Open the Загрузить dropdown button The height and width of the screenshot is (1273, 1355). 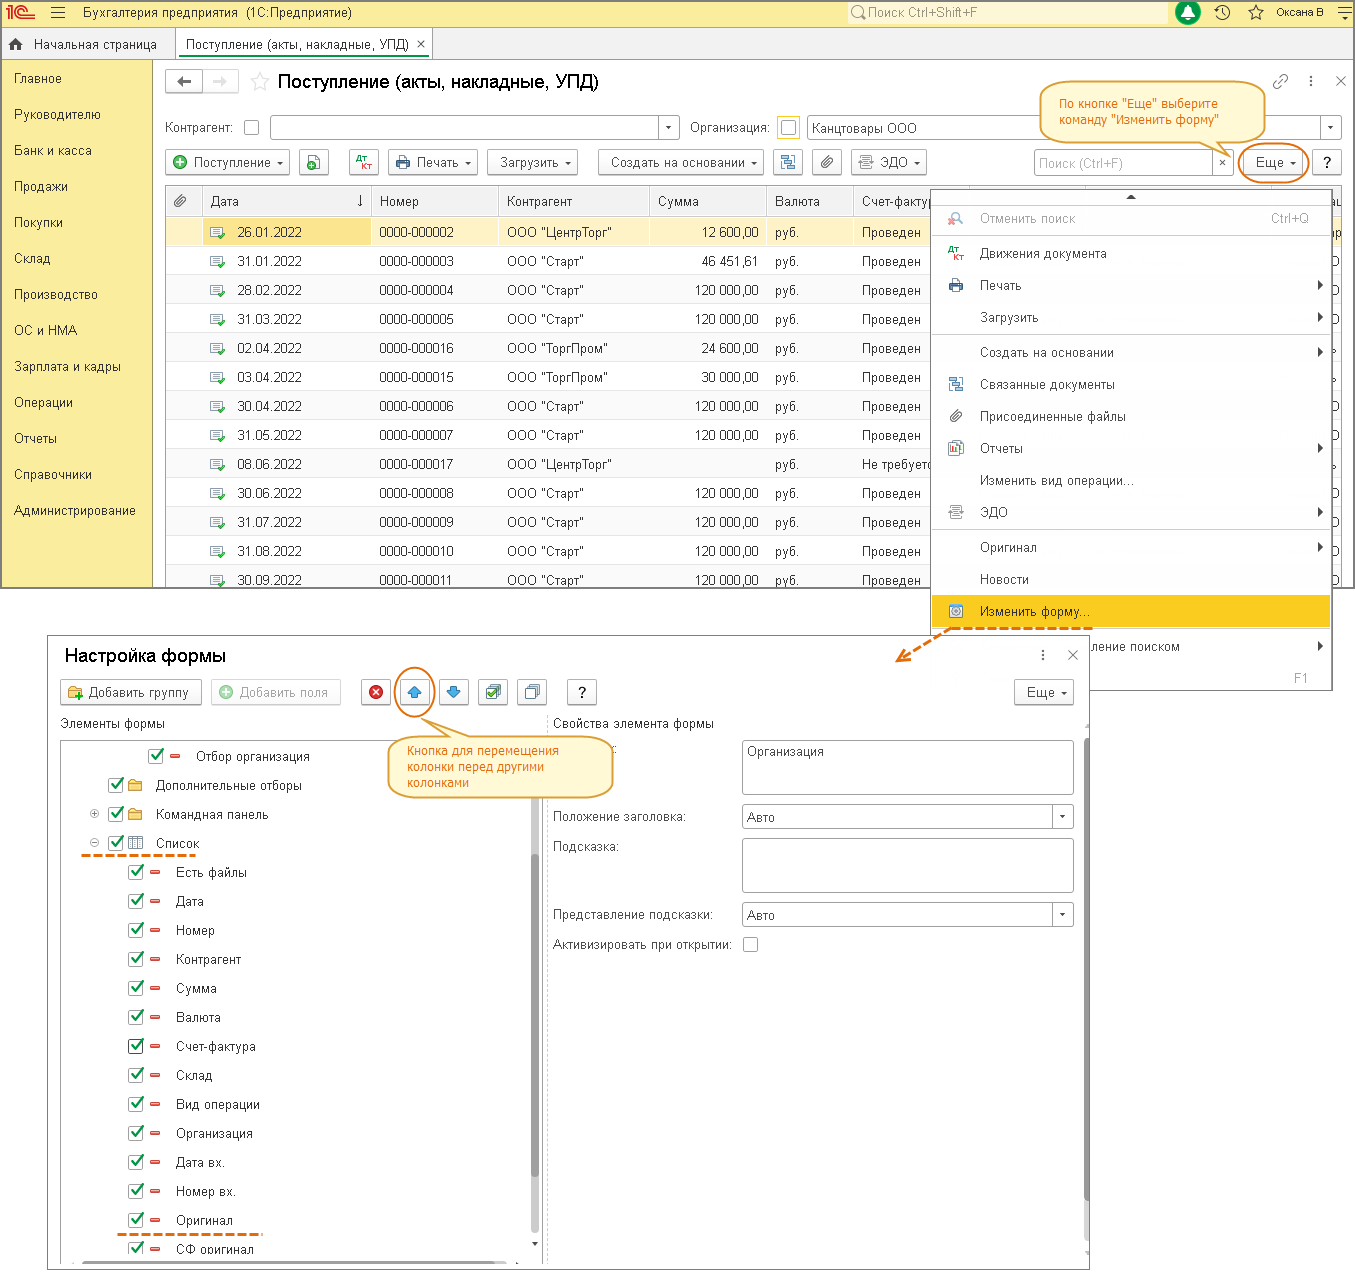tap(534, 163)
